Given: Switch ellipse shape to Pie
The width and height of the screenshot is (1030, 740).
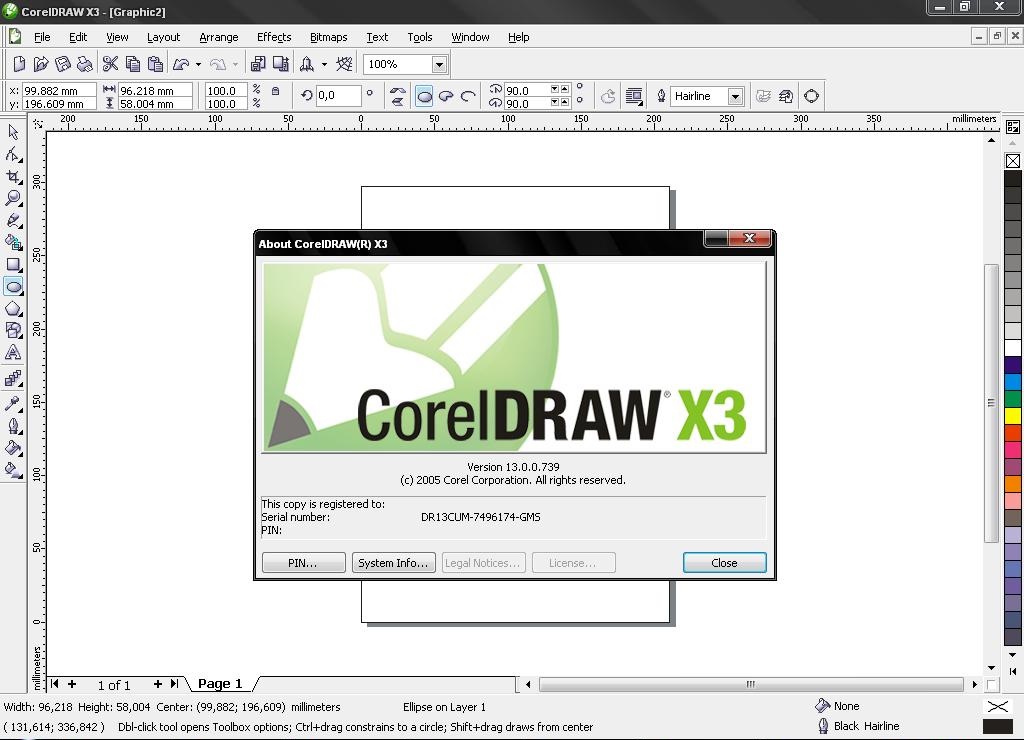Looking at the screenshot, I should 446,96.
